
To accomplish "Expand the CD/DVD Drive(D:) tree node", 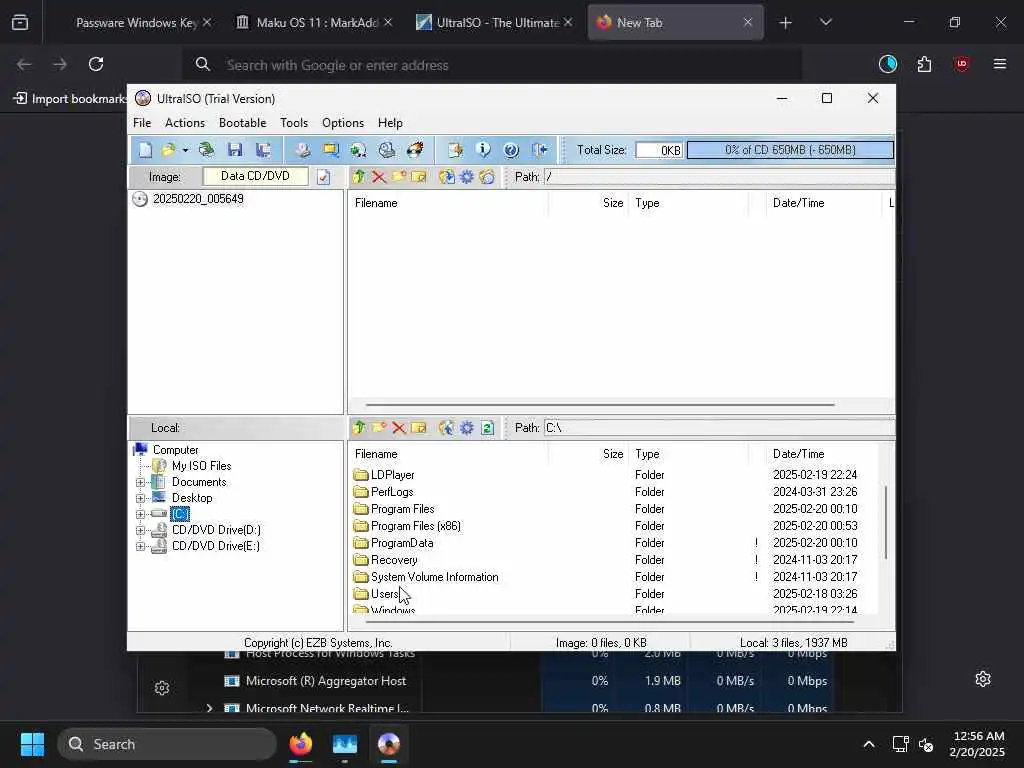I will tap(140, 530).
